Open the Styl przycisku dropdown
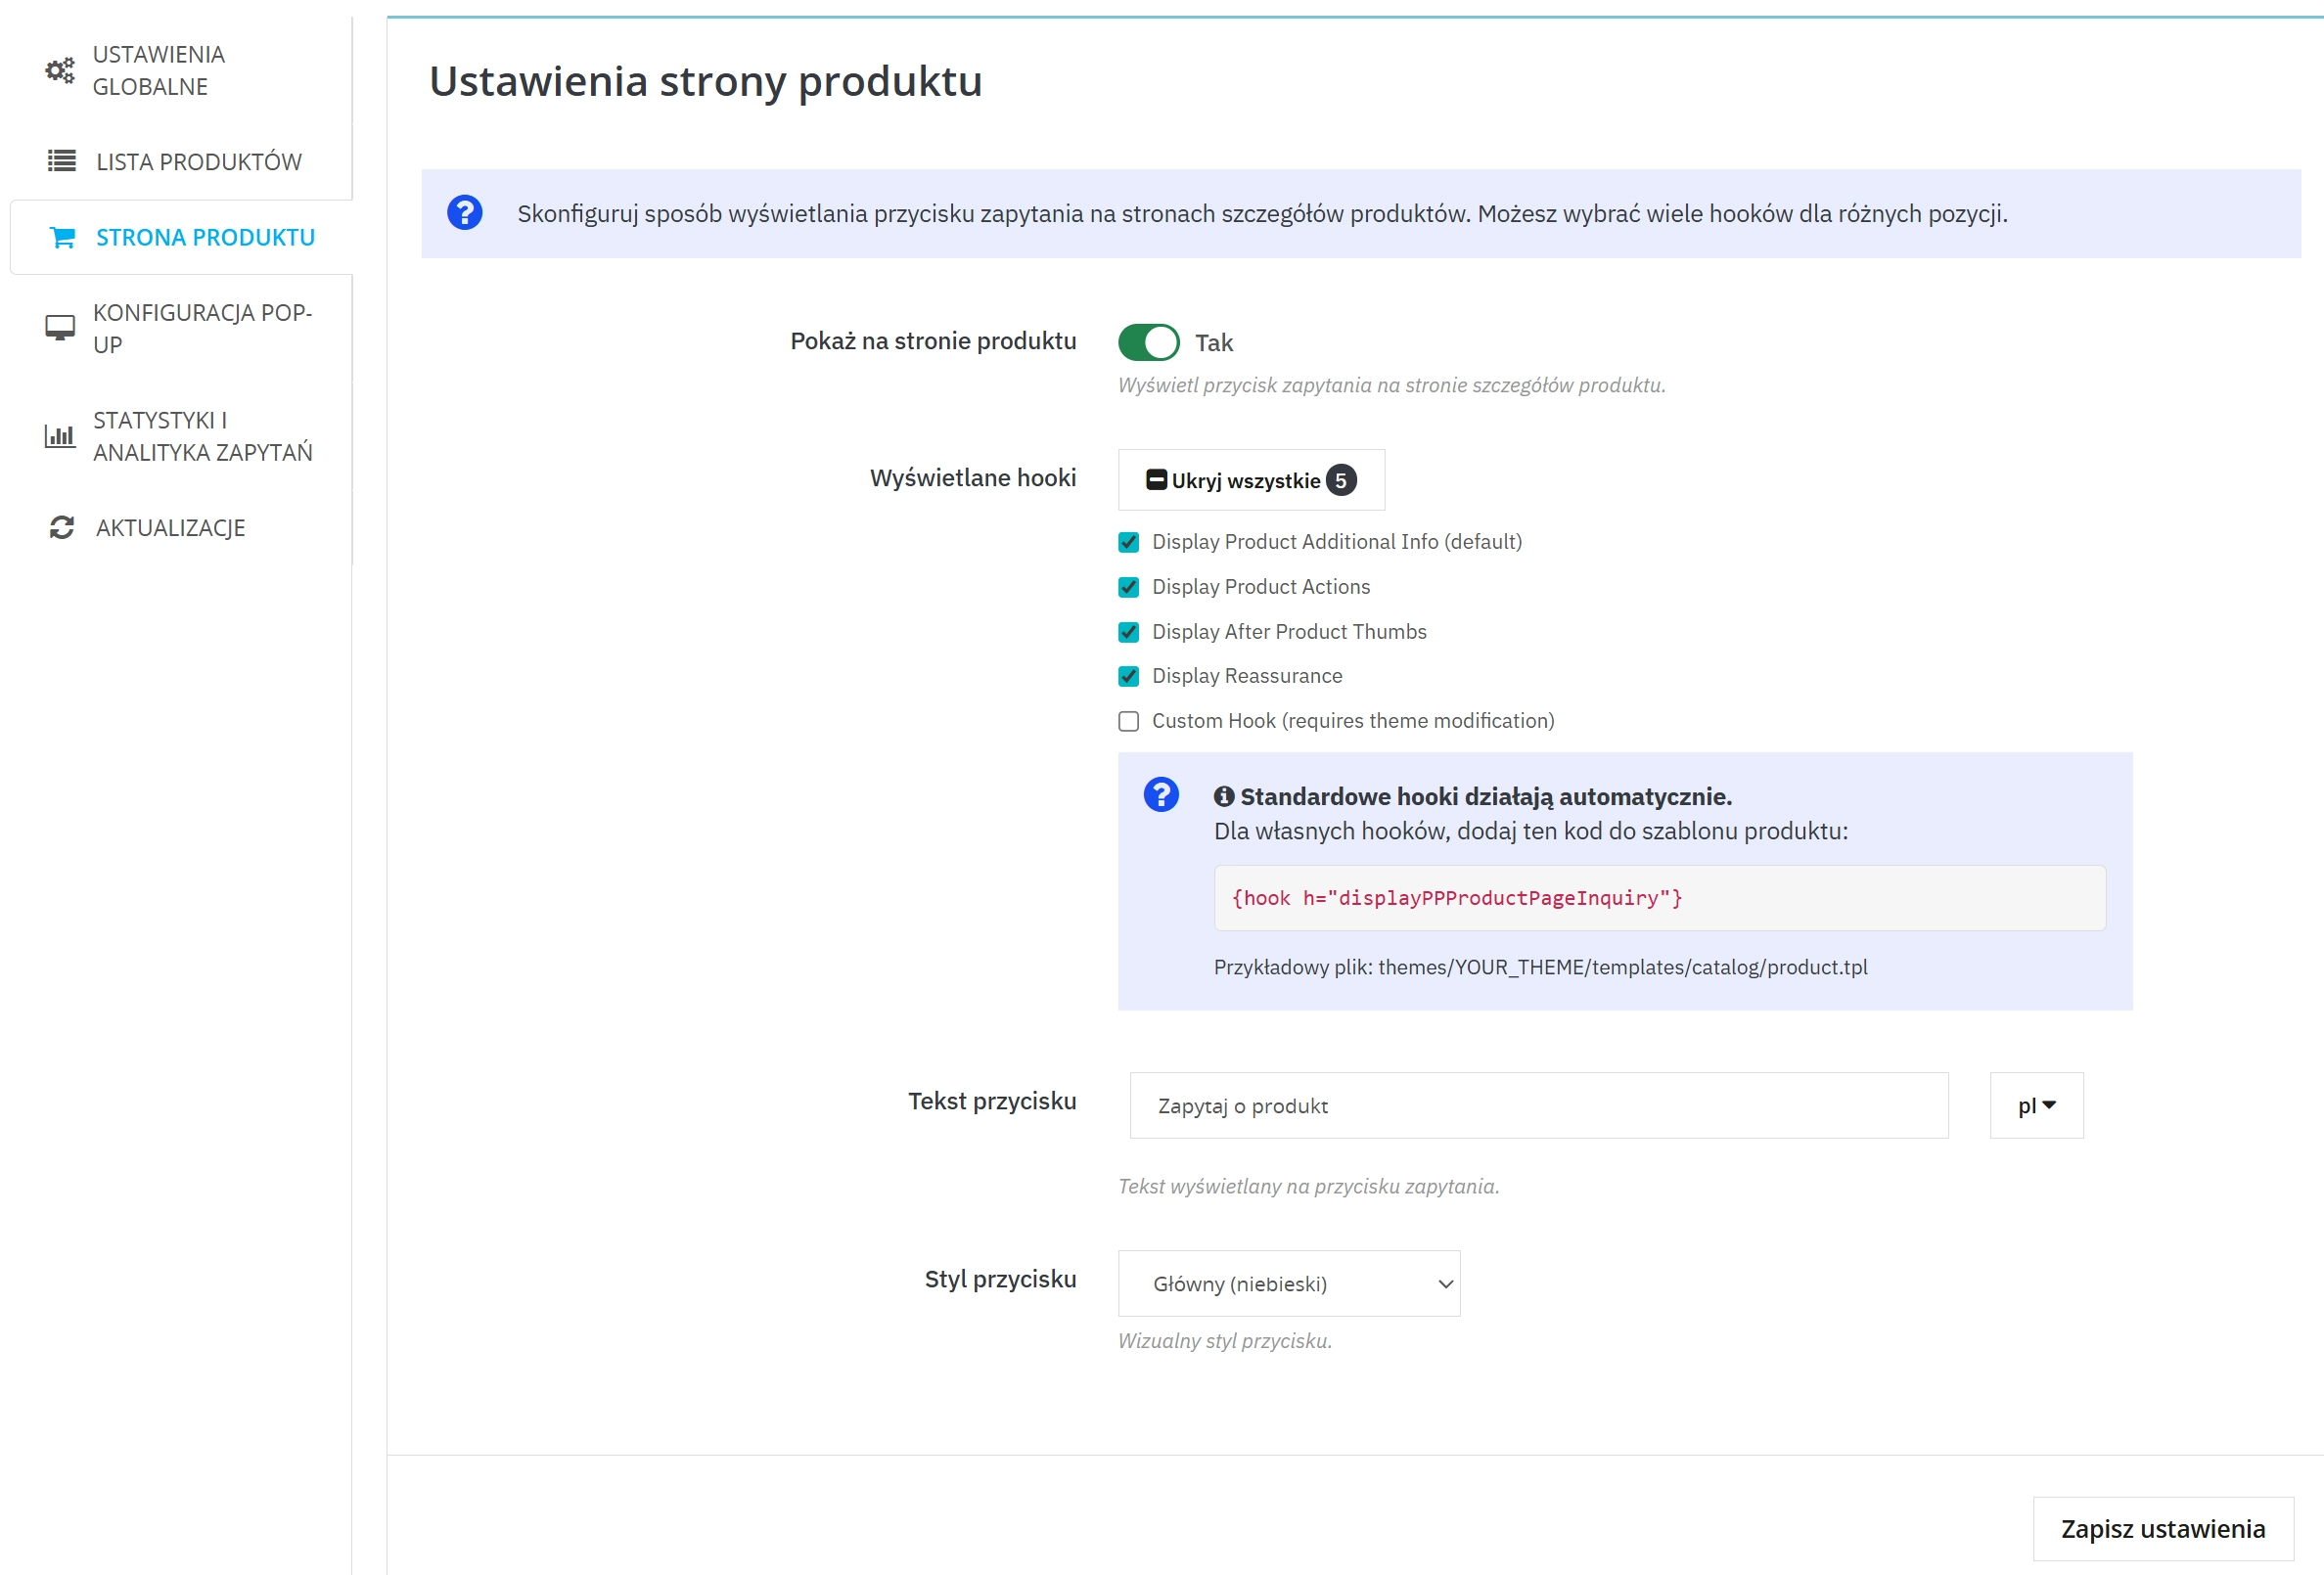 (x=1288, y=1283)
